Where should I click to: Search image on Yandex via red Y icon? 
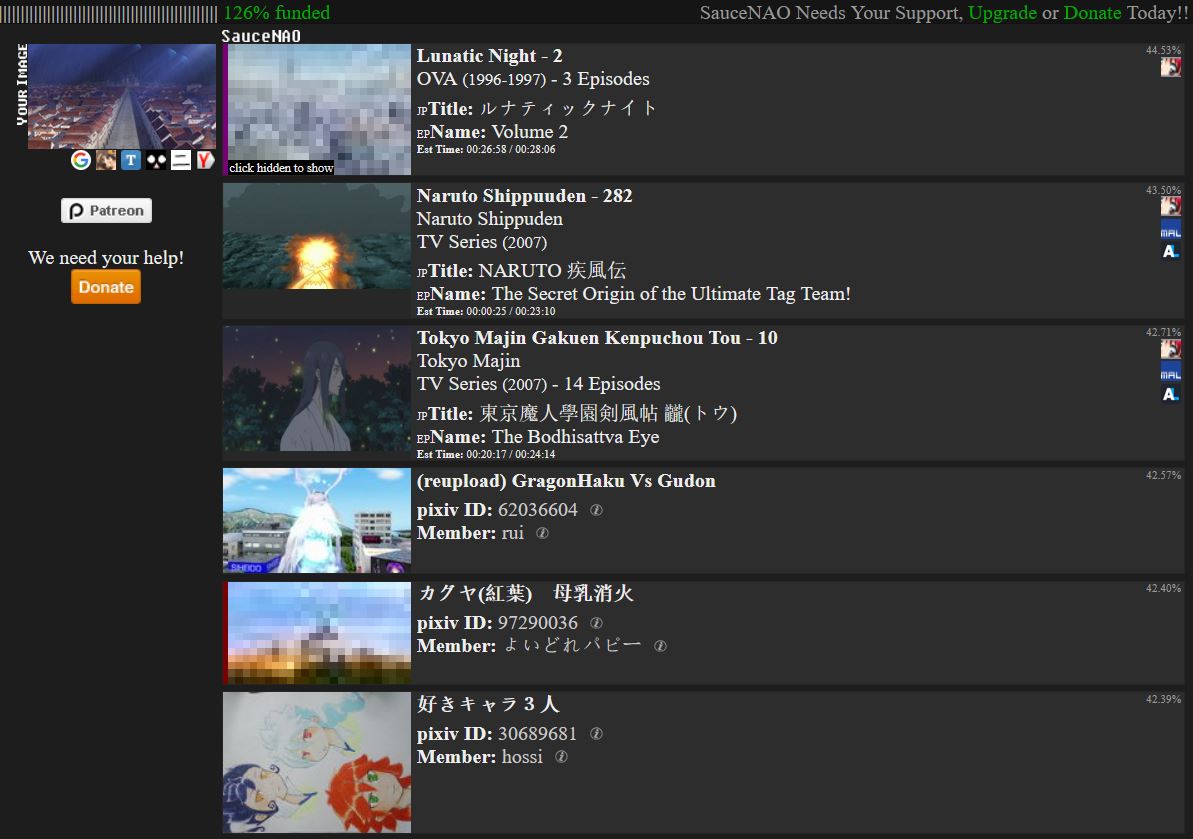pos(205,160)
